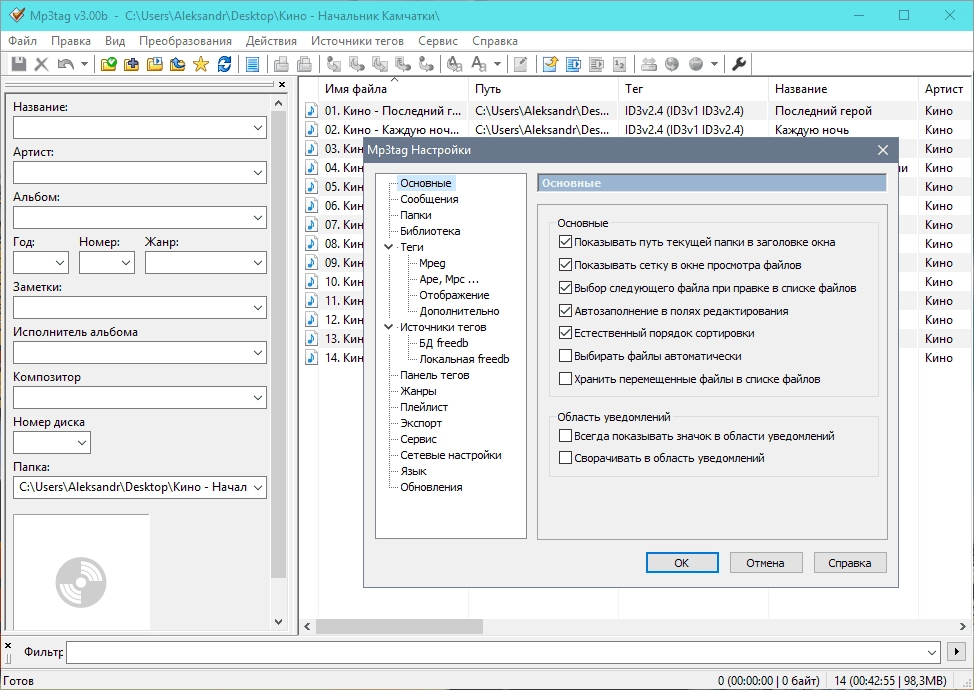Click the blue arrow folder icon beside the star
The height and width of the screenshot is (690, 974).
[x=178, y=64]
